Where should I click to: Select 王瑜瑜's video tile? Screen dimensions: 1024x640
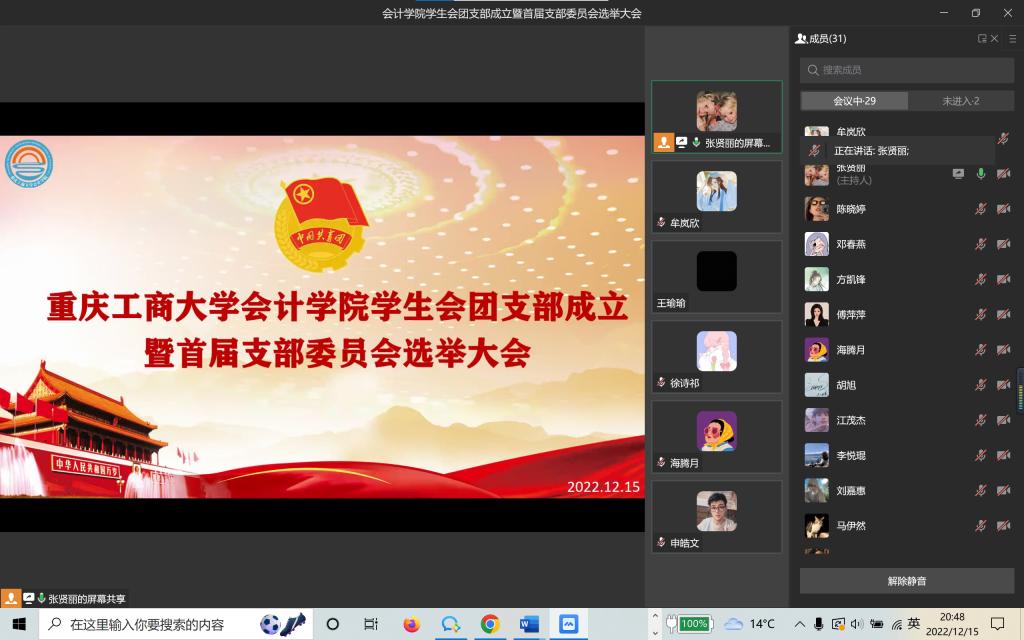(716, 276)
